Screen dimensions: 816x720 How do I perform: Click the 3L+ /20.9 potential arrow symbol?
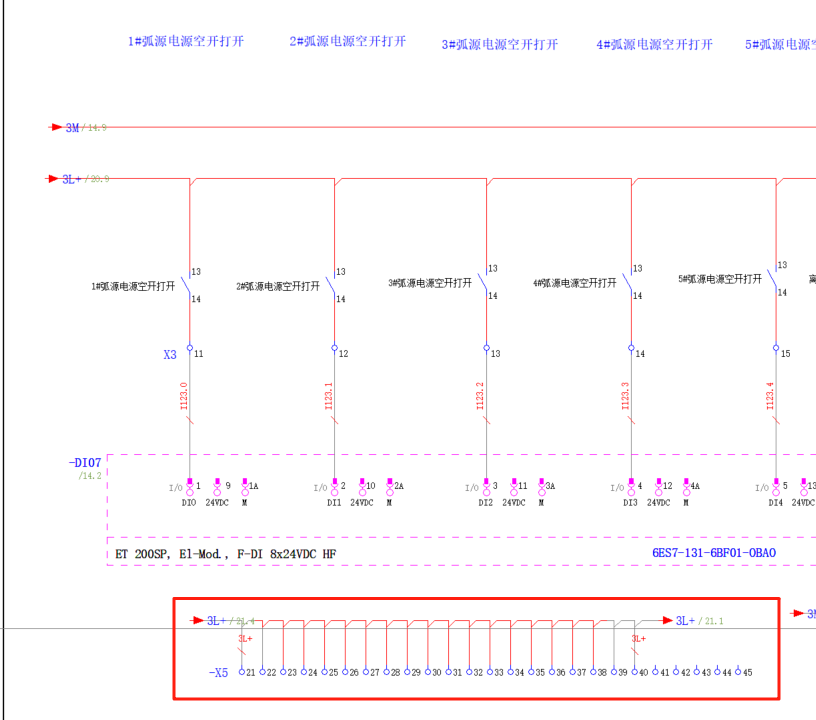click(x=54, y=179)
